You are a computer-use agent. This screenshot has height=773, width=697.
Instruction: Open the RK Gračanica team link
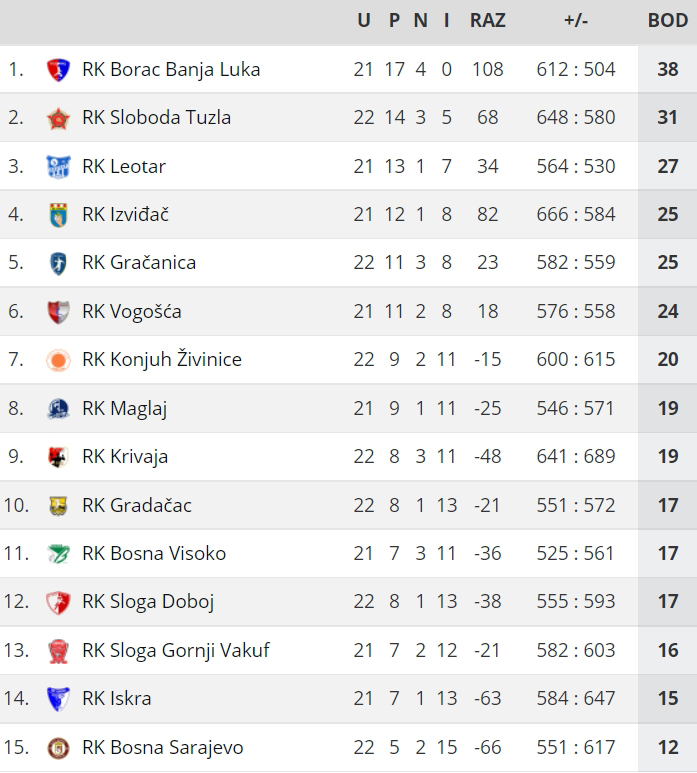(x=139, y=263)
